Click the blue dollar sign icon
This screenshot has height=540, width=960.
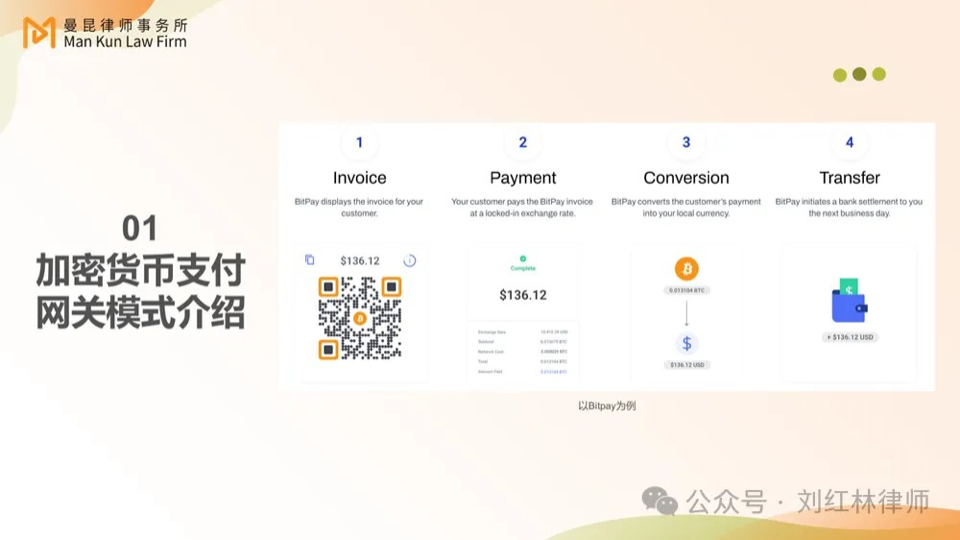pos(686,343)
